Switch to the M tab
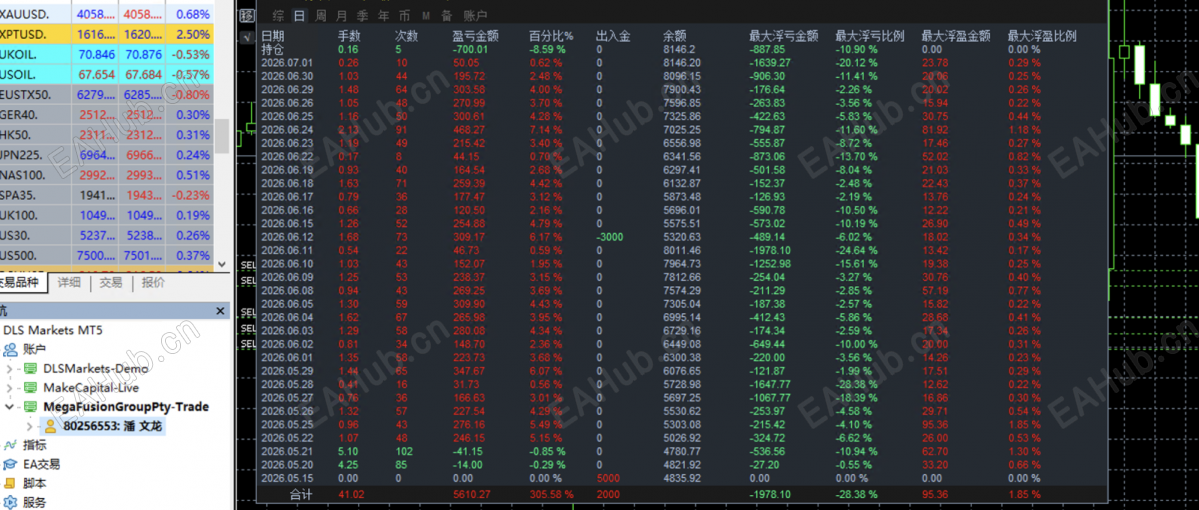Image resolution: width=1199 pixels, height=510 pixels. [x=425, y=15]
